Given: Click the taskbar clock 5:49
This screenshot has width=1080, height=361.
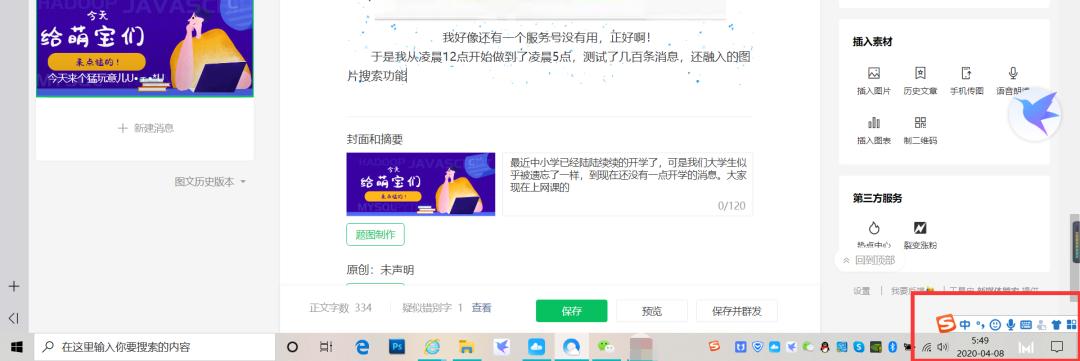Looking at the screenshot, I should pos(979,347).
